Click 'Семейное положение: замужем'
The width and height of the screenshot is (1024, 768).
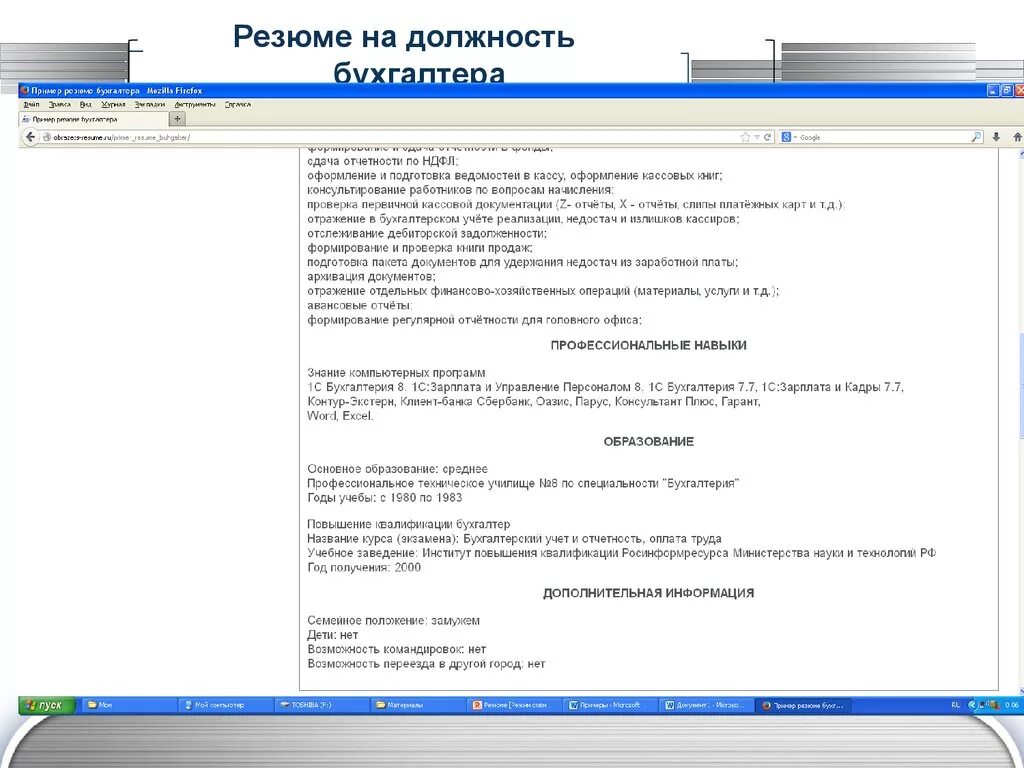(x=394, y=620)
